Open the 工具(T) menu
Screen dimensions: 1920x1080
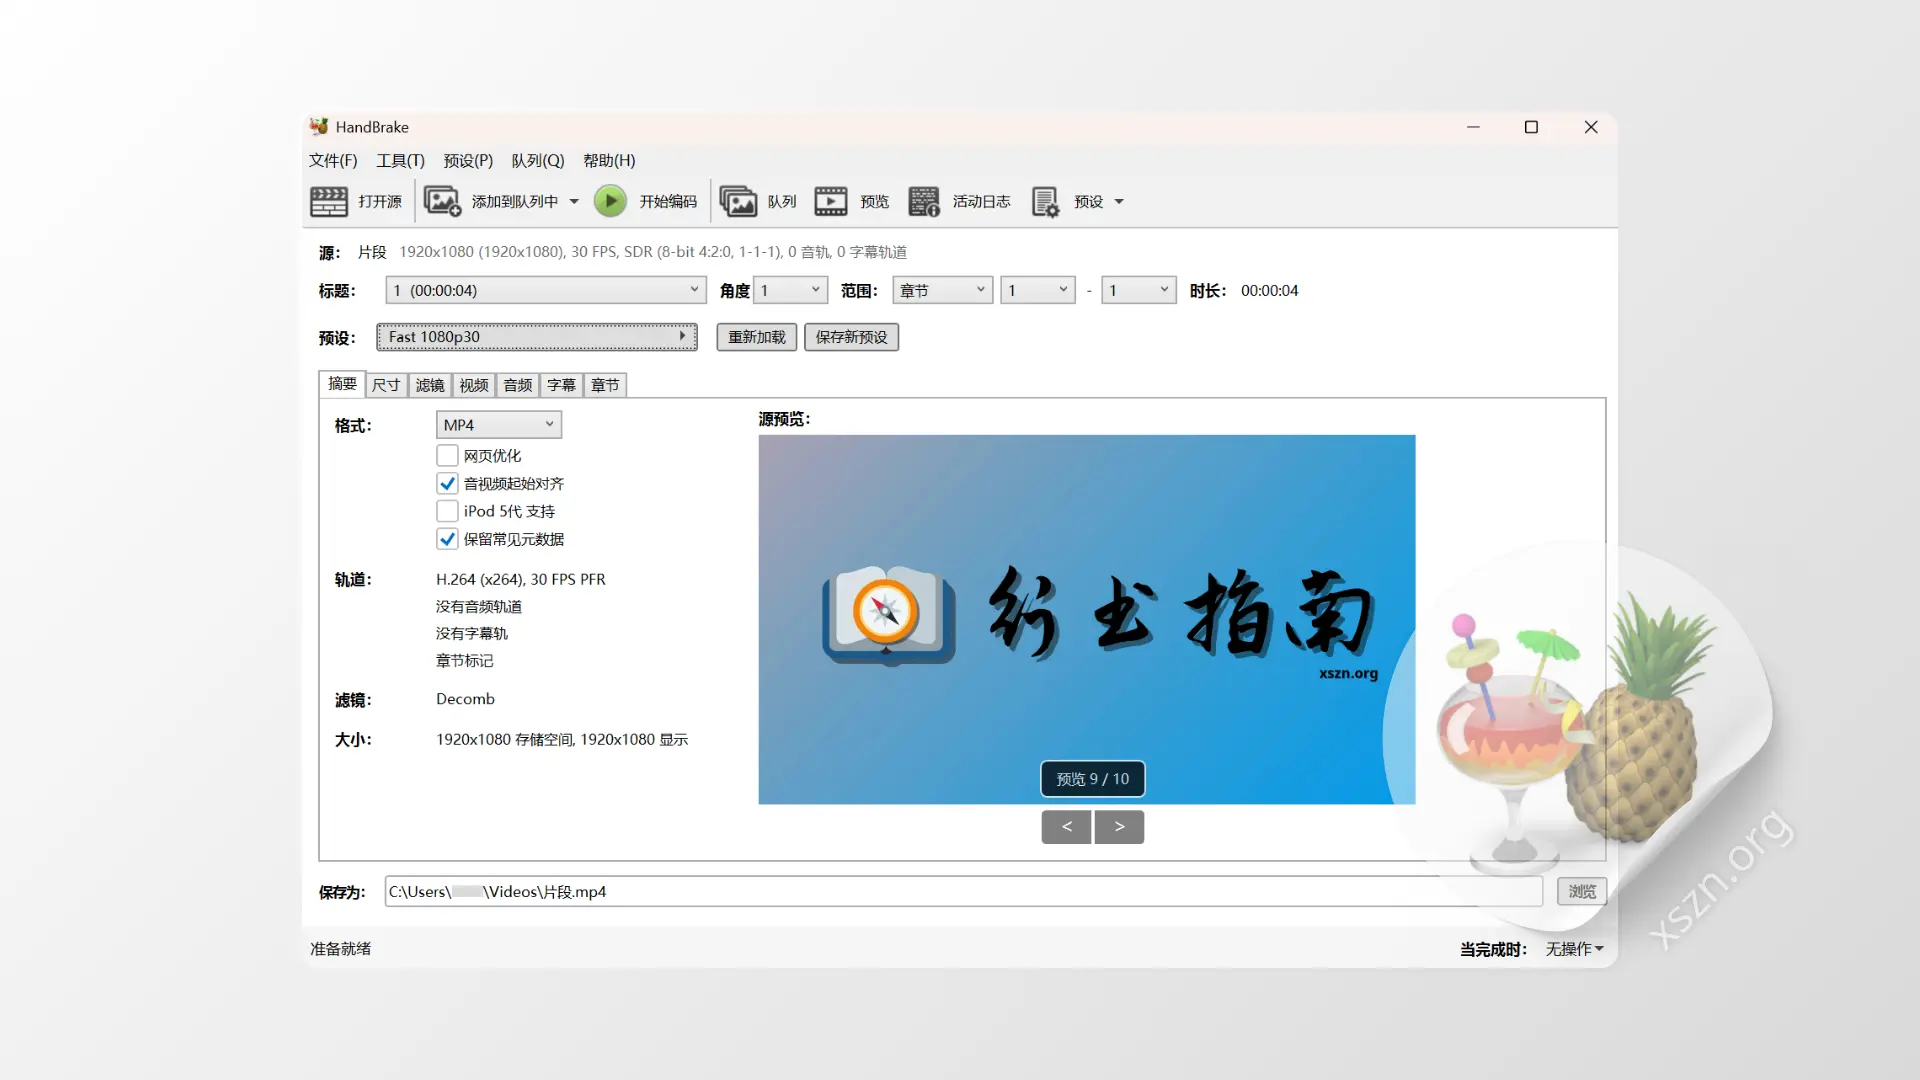pyautogui.click(x=399, y=160)
